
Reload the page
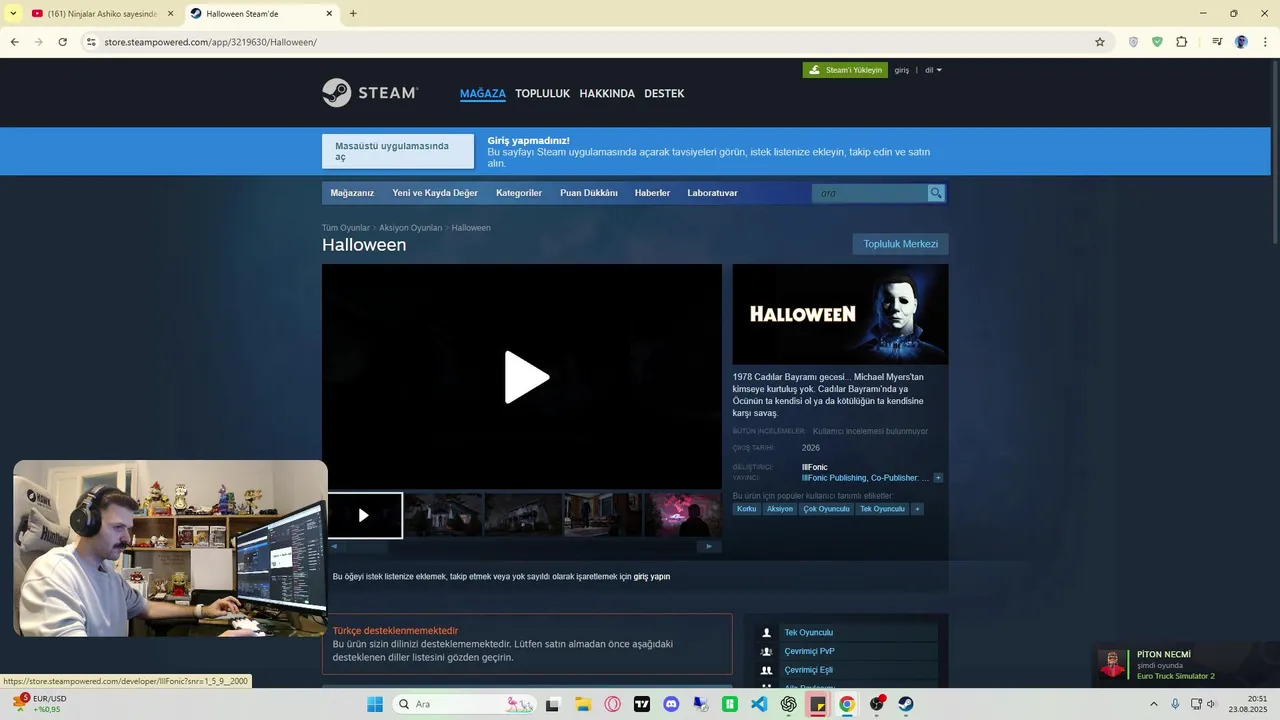pos(62,42)
